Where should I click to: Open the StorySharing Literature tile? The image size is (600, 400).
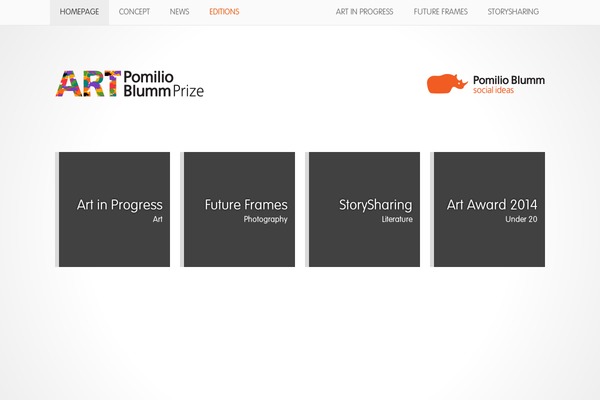[x=363, y=209]
